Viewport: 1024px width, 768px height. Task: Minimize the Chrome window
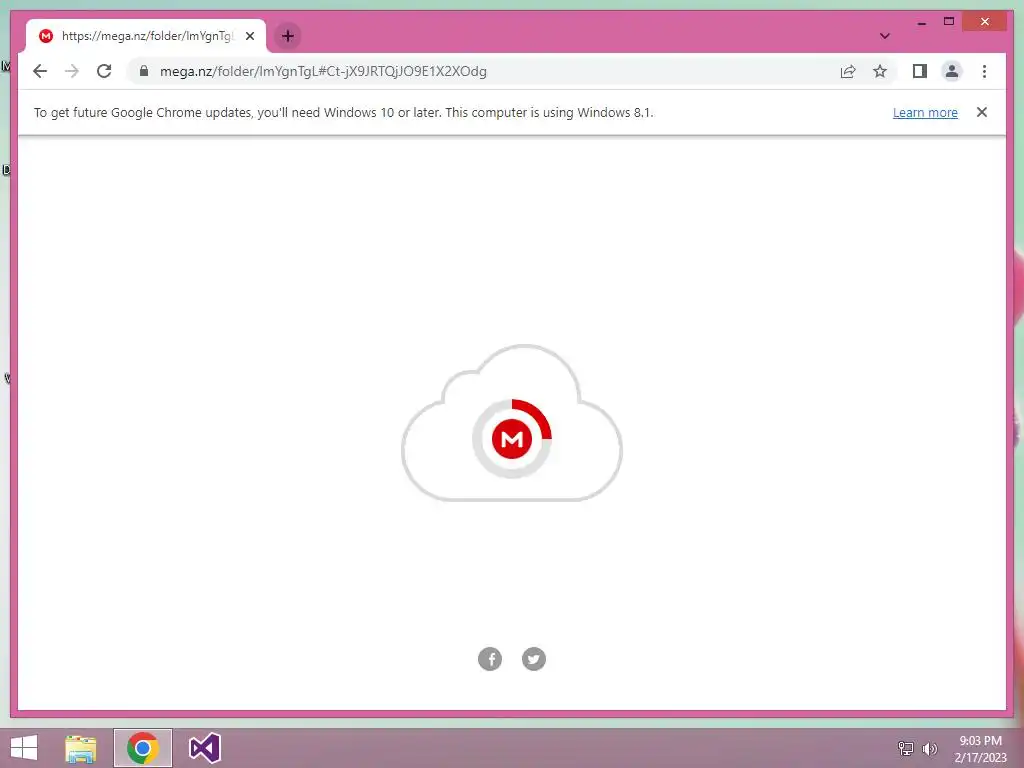coord(921,22)
